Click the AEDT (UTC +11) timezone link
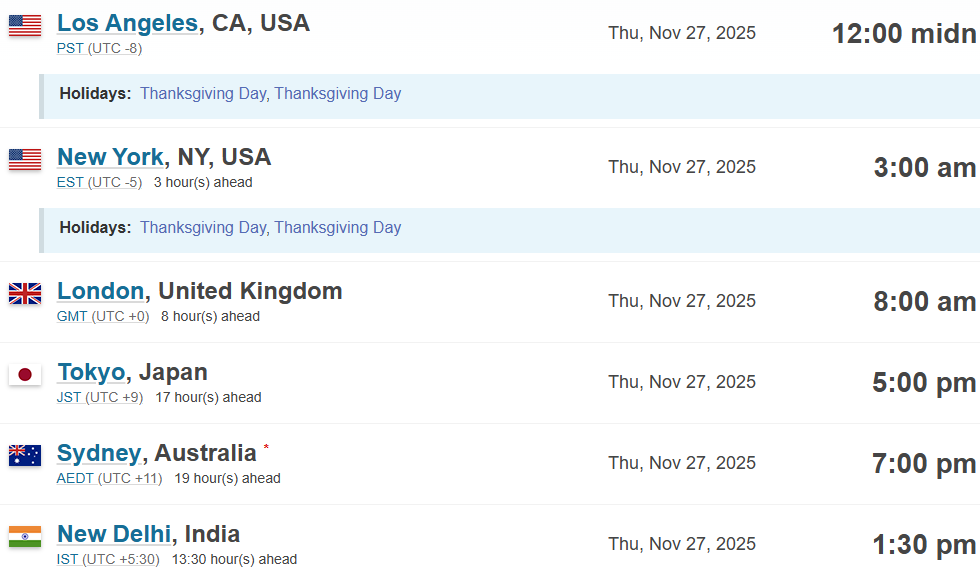980x581 pixels. (x=109, y=478)
